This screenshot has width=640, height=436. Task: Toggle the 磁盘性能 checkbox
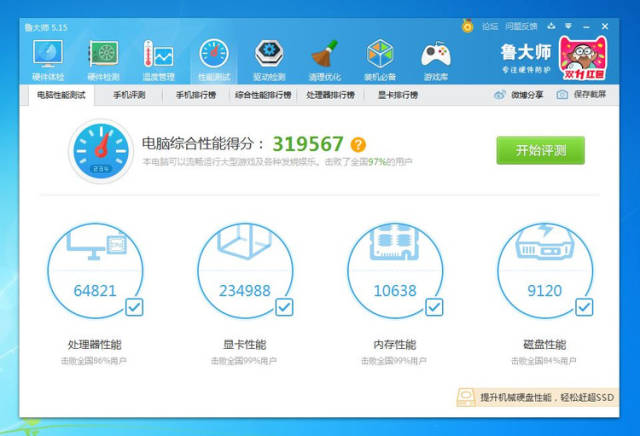click(584, 307)
